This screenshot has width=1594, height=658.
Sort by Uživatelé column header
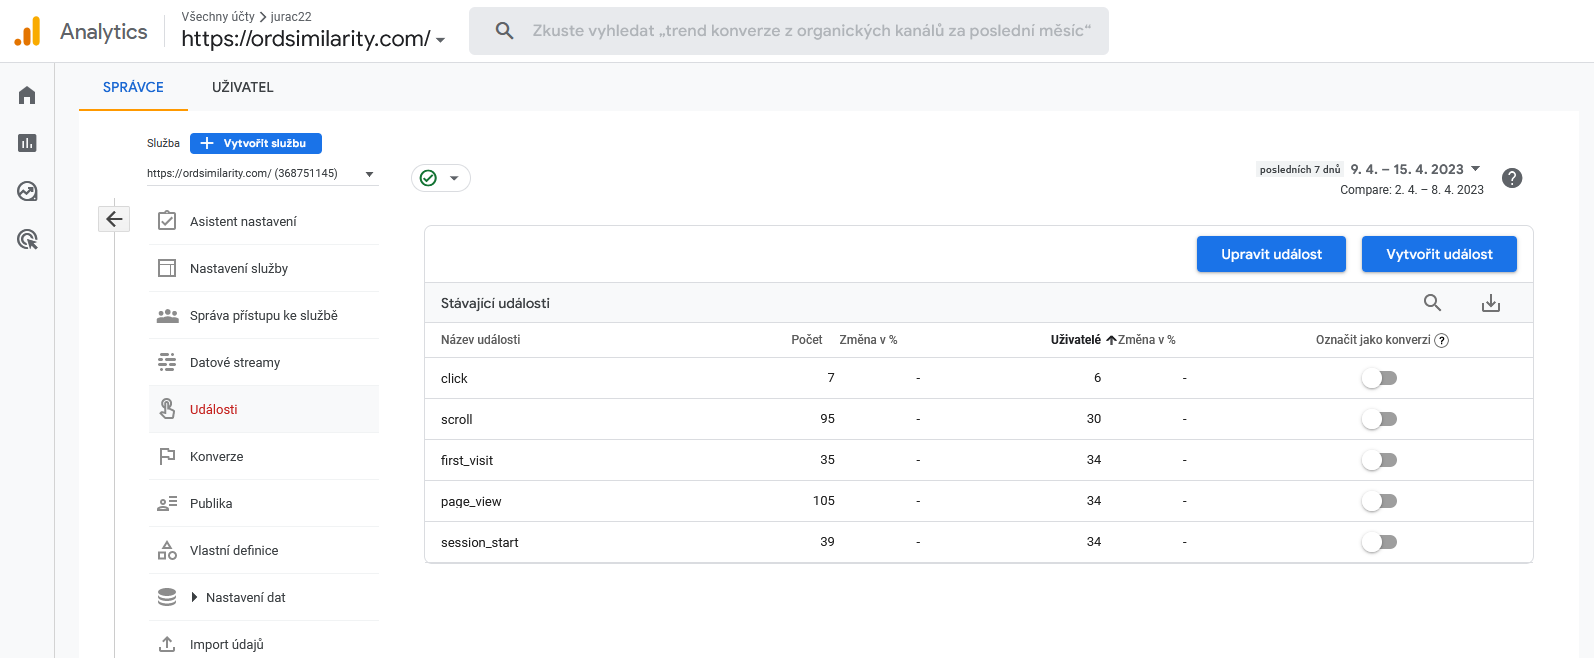1076,340
